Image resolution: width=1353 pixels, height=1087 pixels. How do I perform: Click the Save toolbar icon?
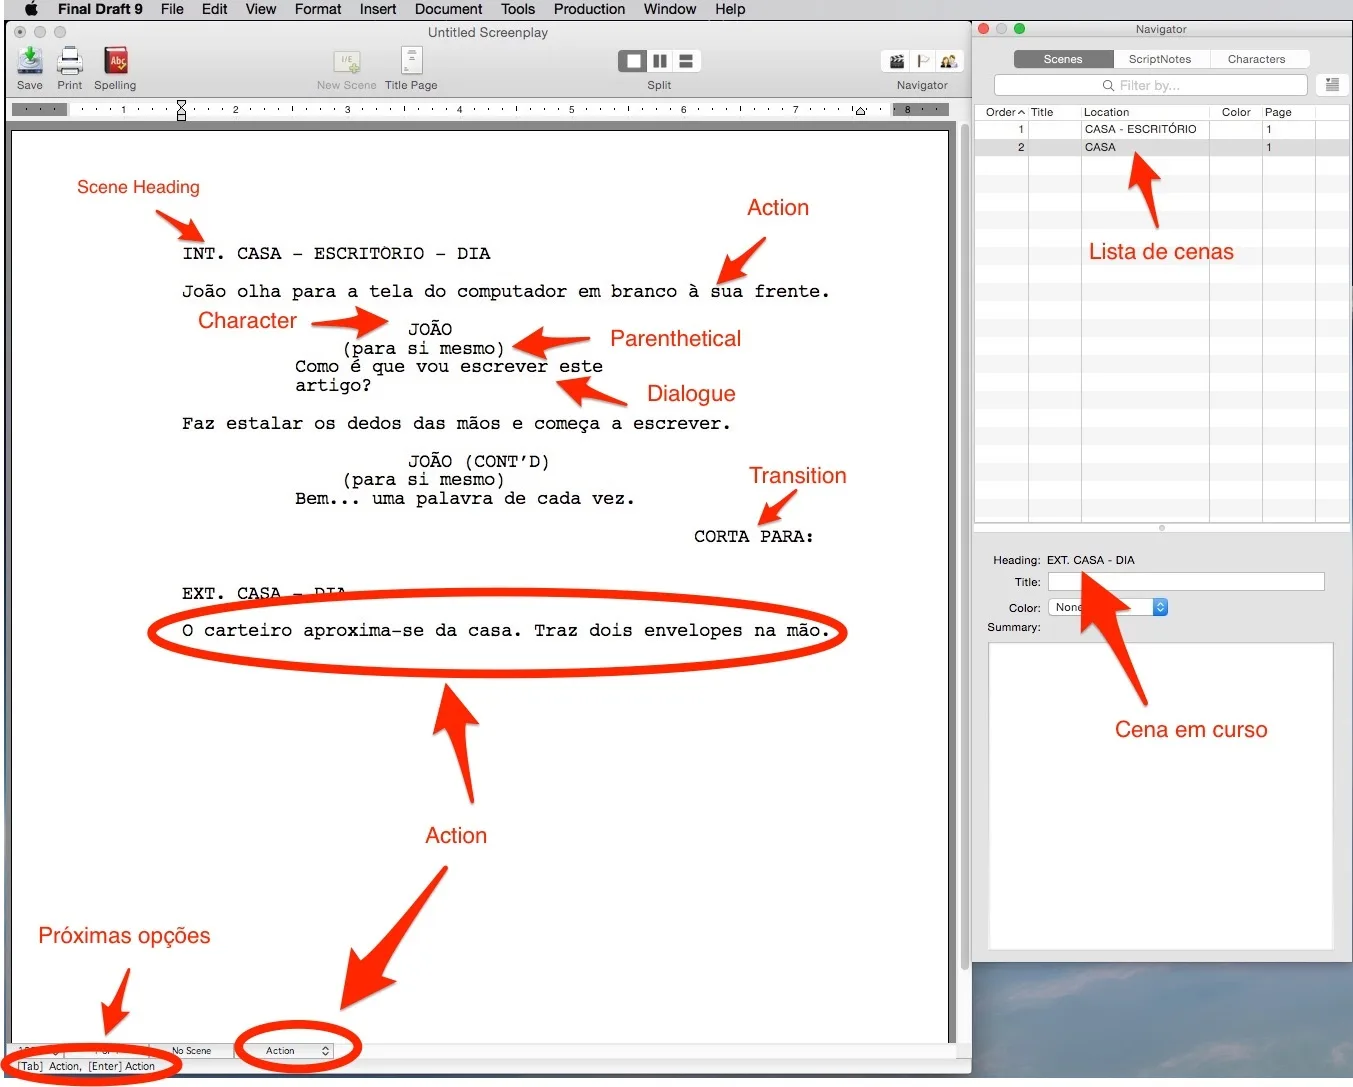[x=30, y=62]
